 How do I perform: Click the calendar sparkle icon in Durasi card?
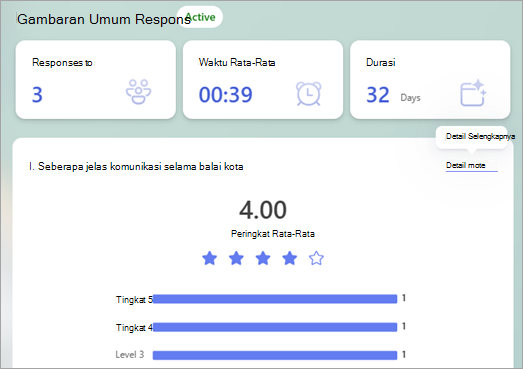click(473, 93)
